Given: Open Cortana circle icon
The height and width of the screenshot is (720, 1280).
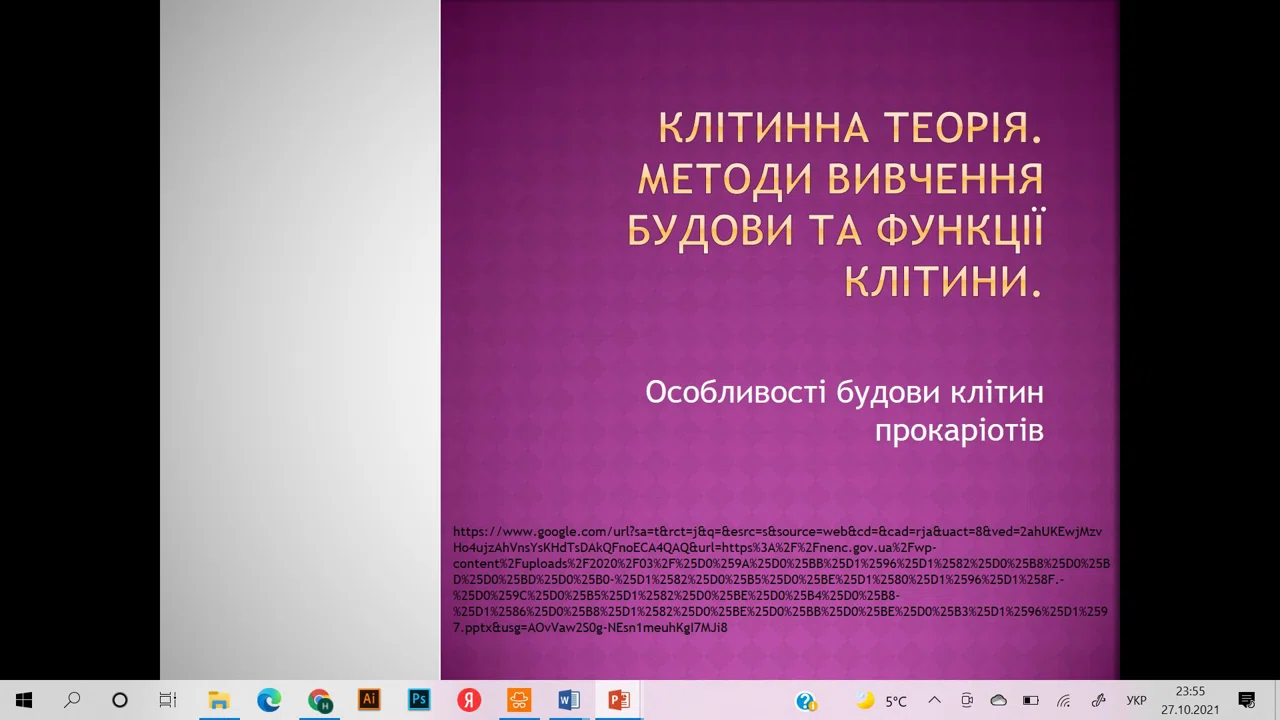Looking at the screenshot, I should (120, 700).
